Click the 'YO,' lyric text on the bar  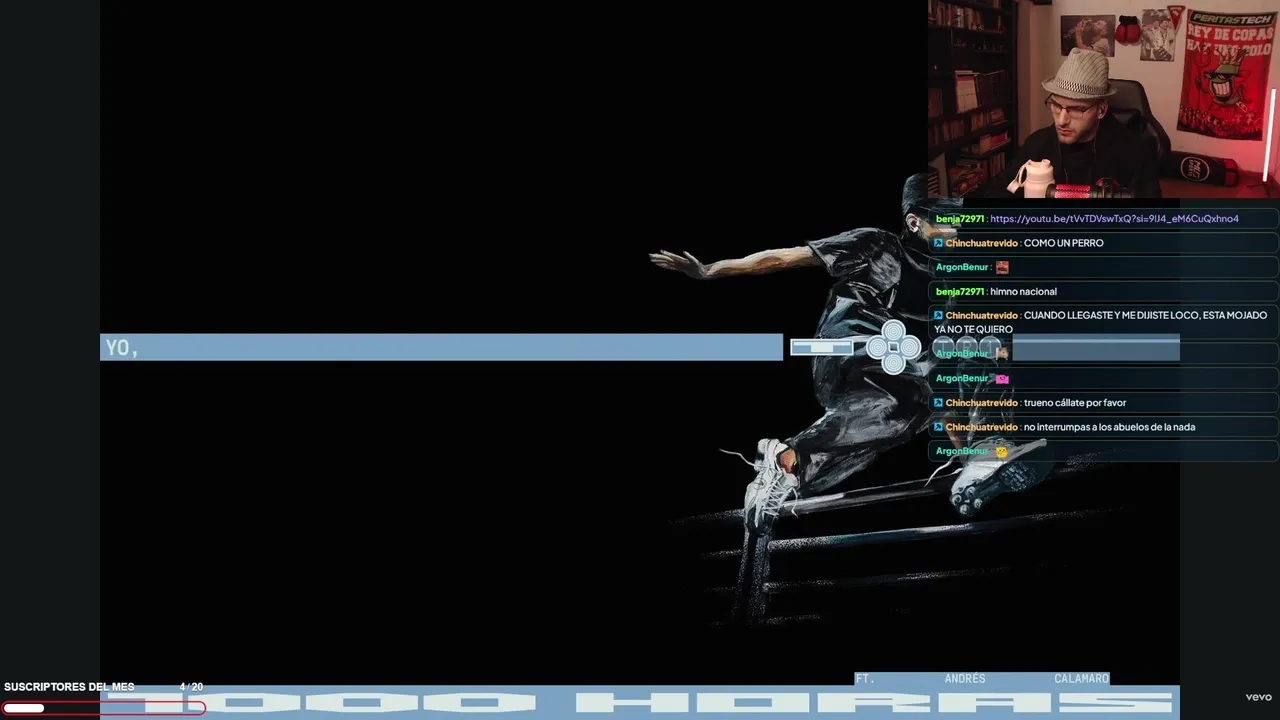tap(122, 348)
